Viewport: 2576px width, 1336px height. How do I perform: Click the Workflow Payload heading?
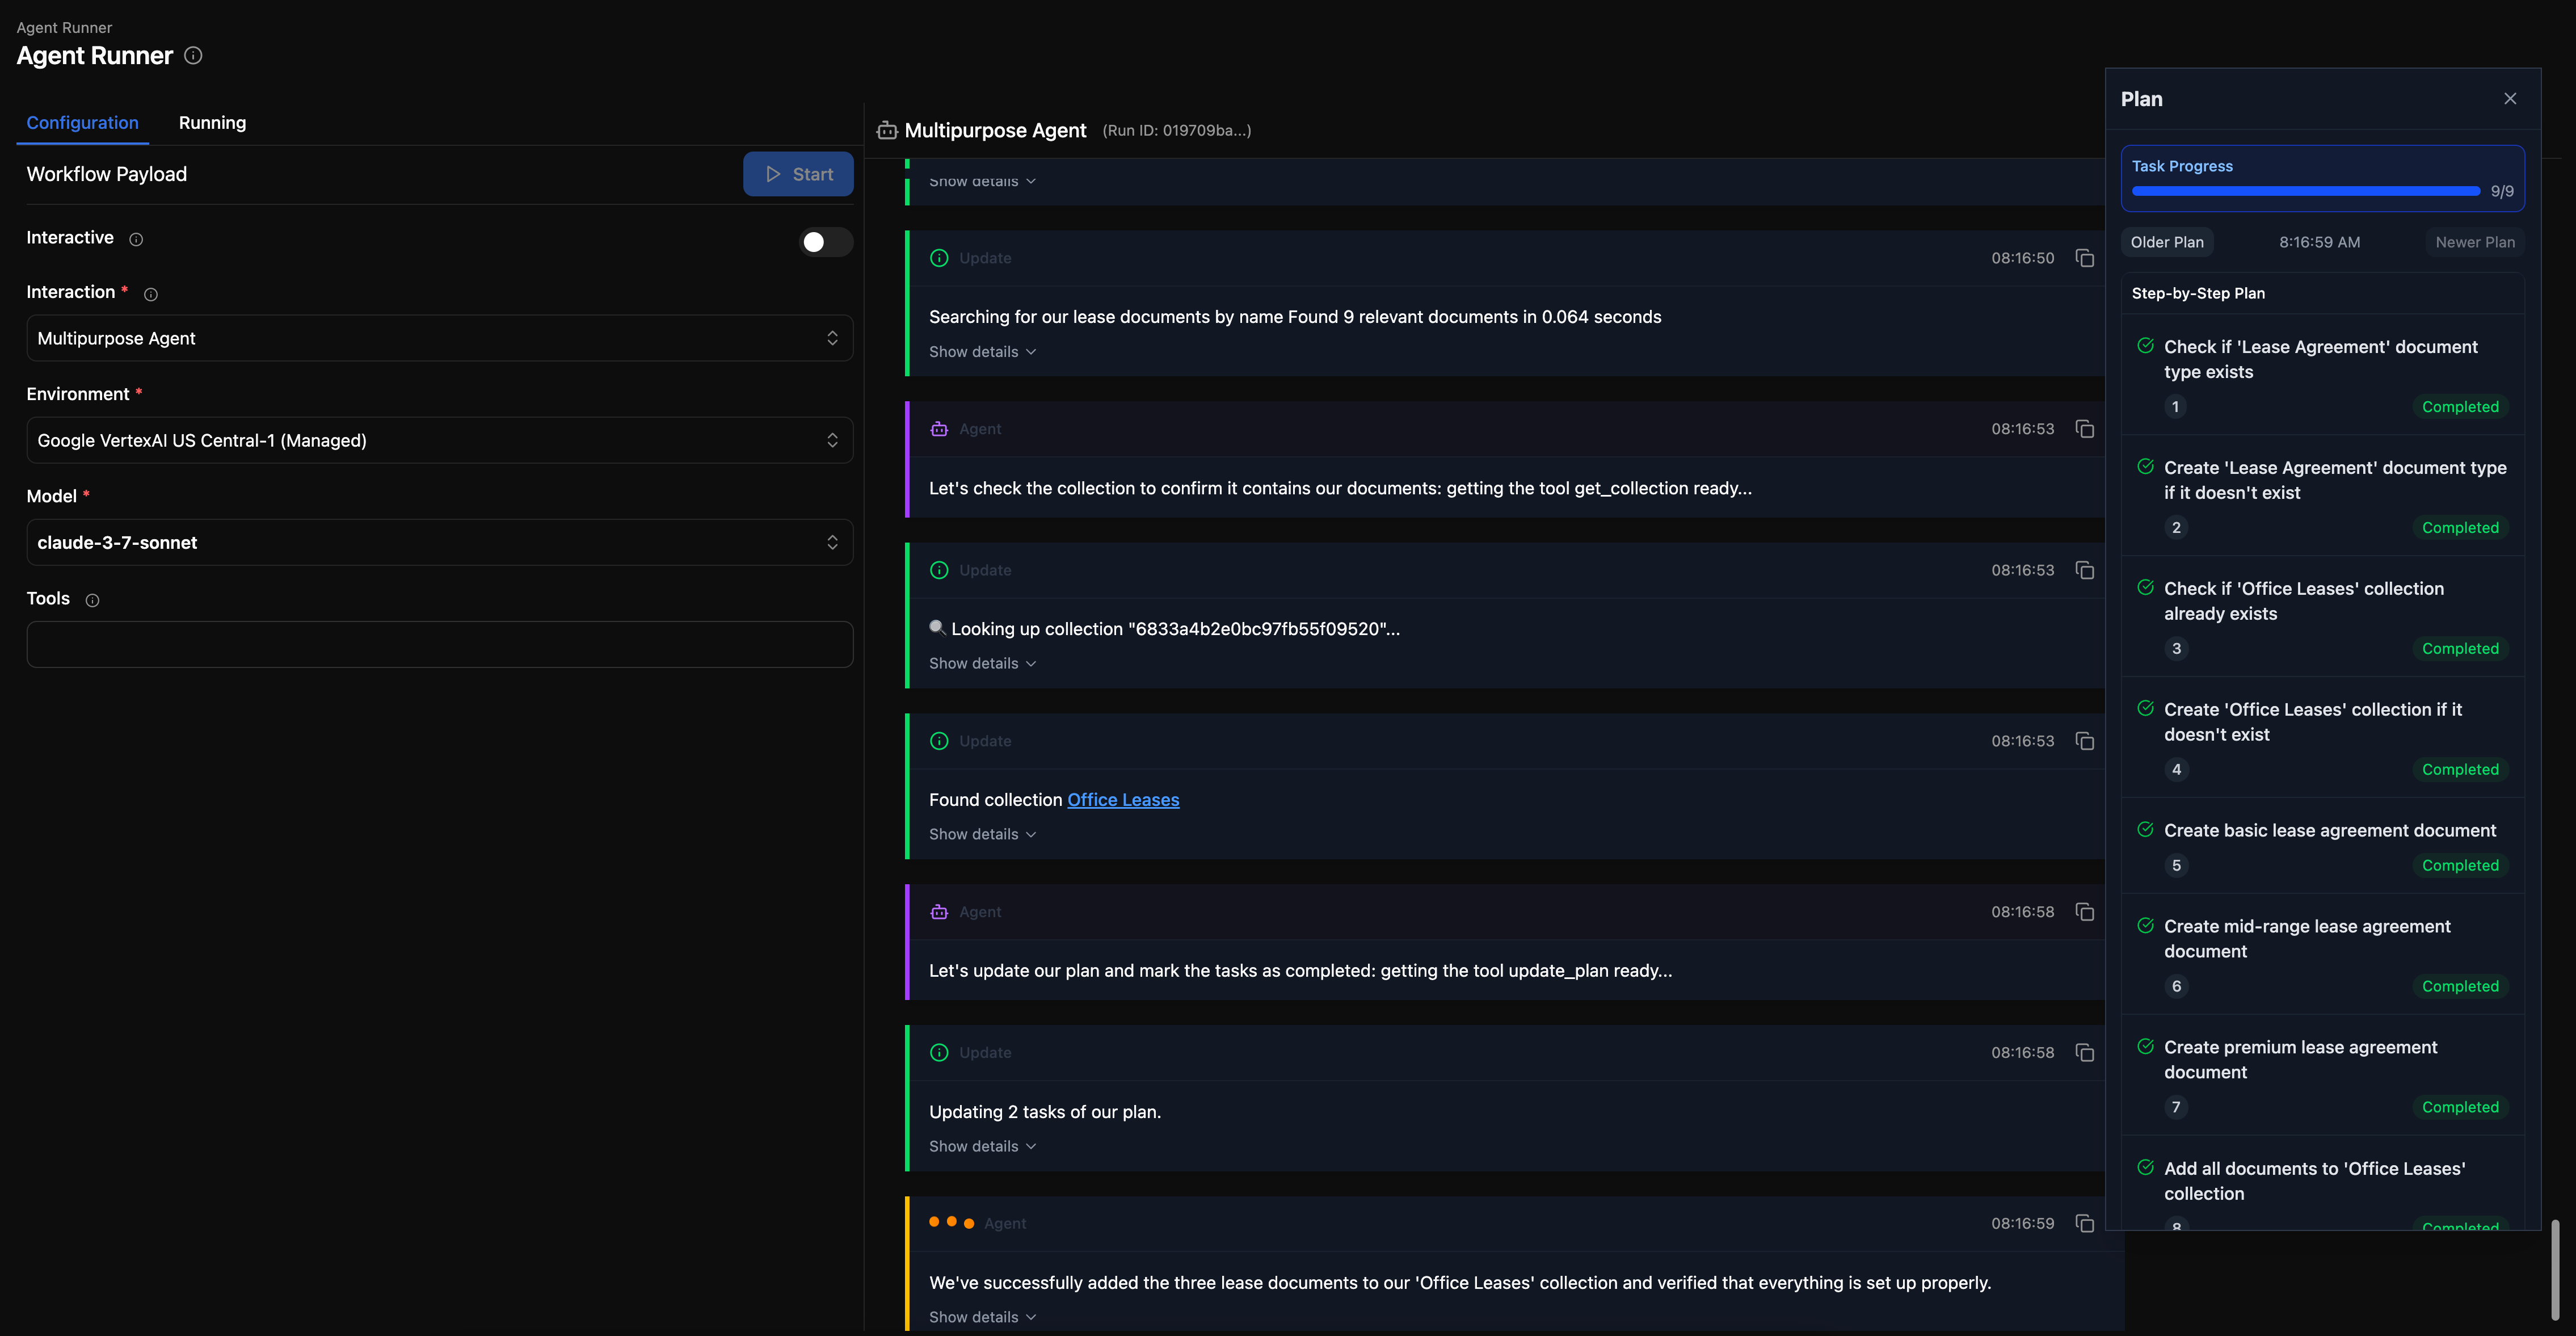106,175
